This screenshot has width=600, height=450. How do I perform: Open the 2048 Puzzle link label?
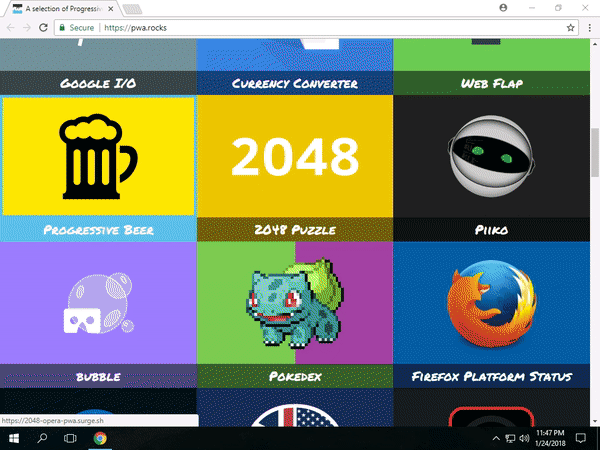[294, 230]
